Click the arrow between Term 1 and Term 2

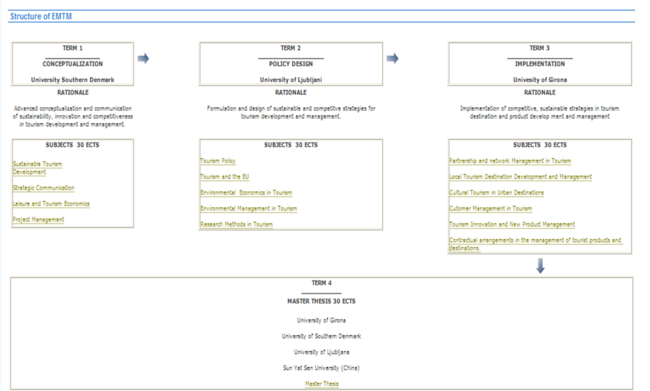point(143,58)
